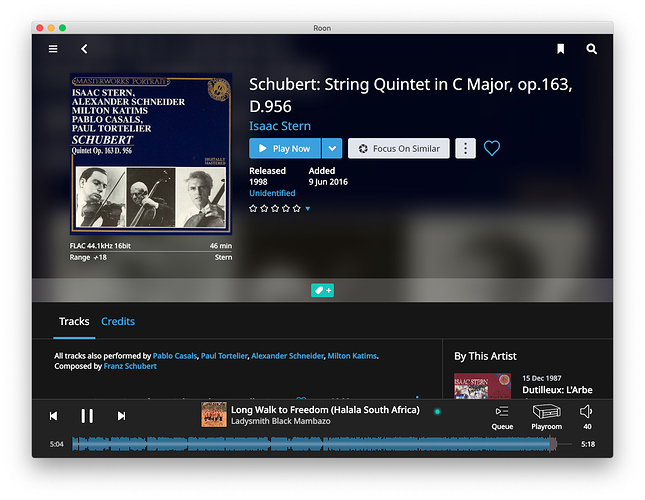
Task: Click Focus On Similar button
Action: coord(399,148)
